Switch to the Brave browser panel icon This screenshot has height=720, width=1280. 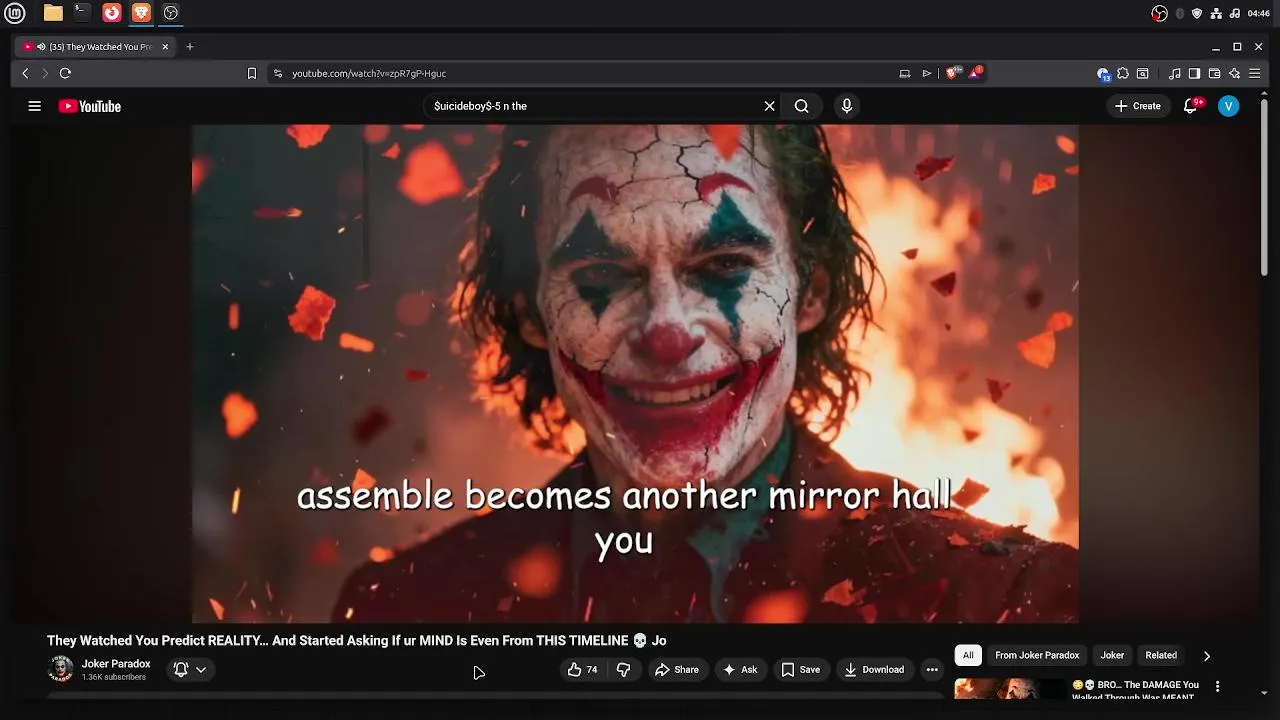(141, 13)
